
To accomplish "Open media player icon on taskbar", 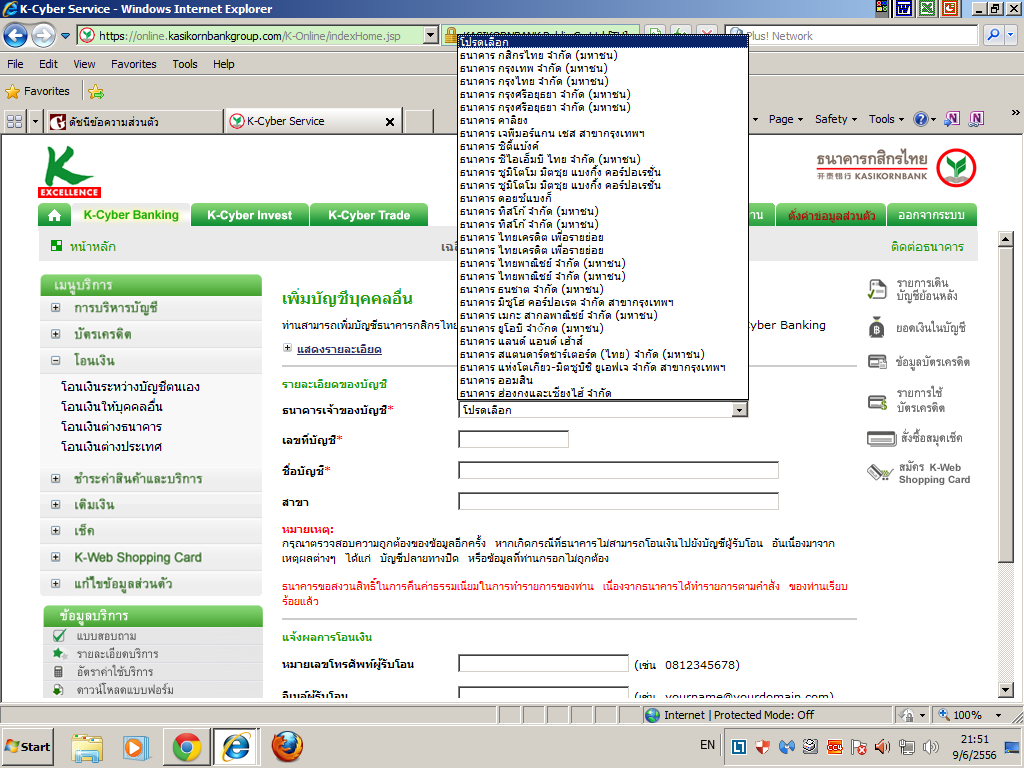I will 136,746.
